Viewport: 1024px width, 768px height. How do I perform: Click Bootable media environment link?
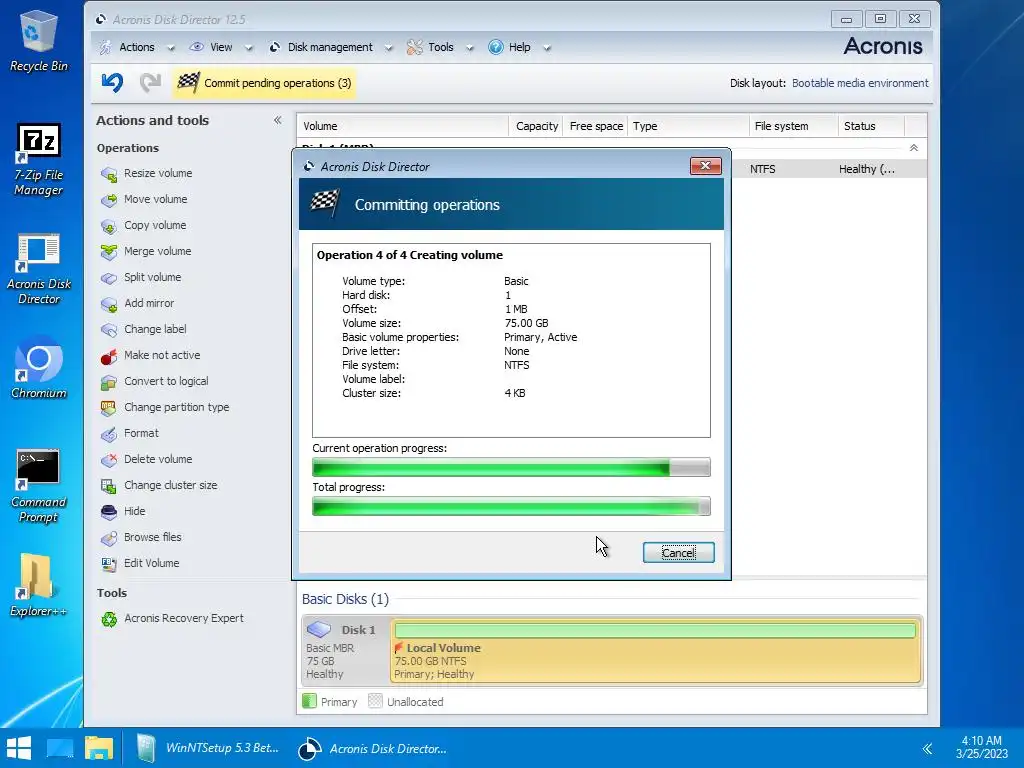860,83
